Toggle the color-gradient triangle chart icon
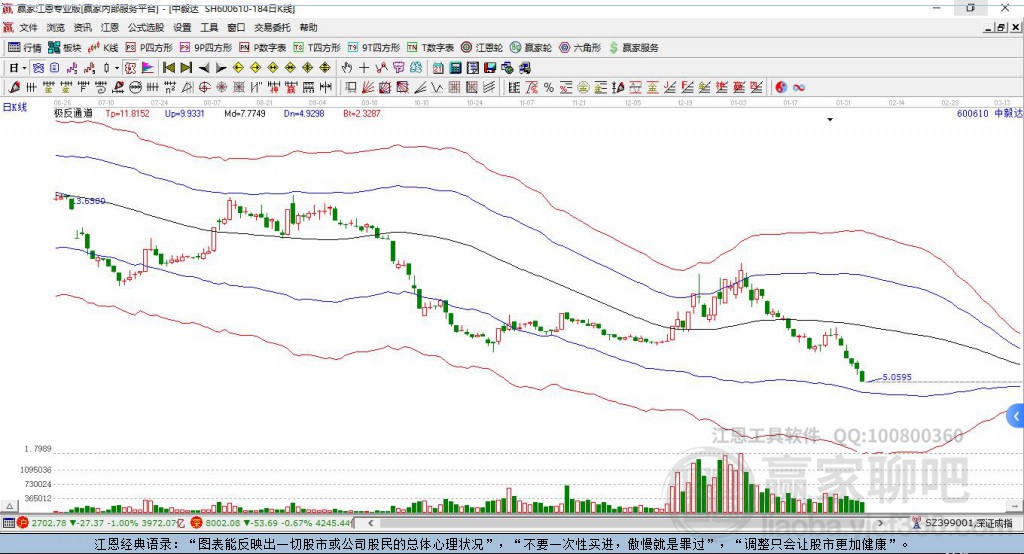Image resolution: width=1024 pixels, height=554 pixels. point(148,68)
